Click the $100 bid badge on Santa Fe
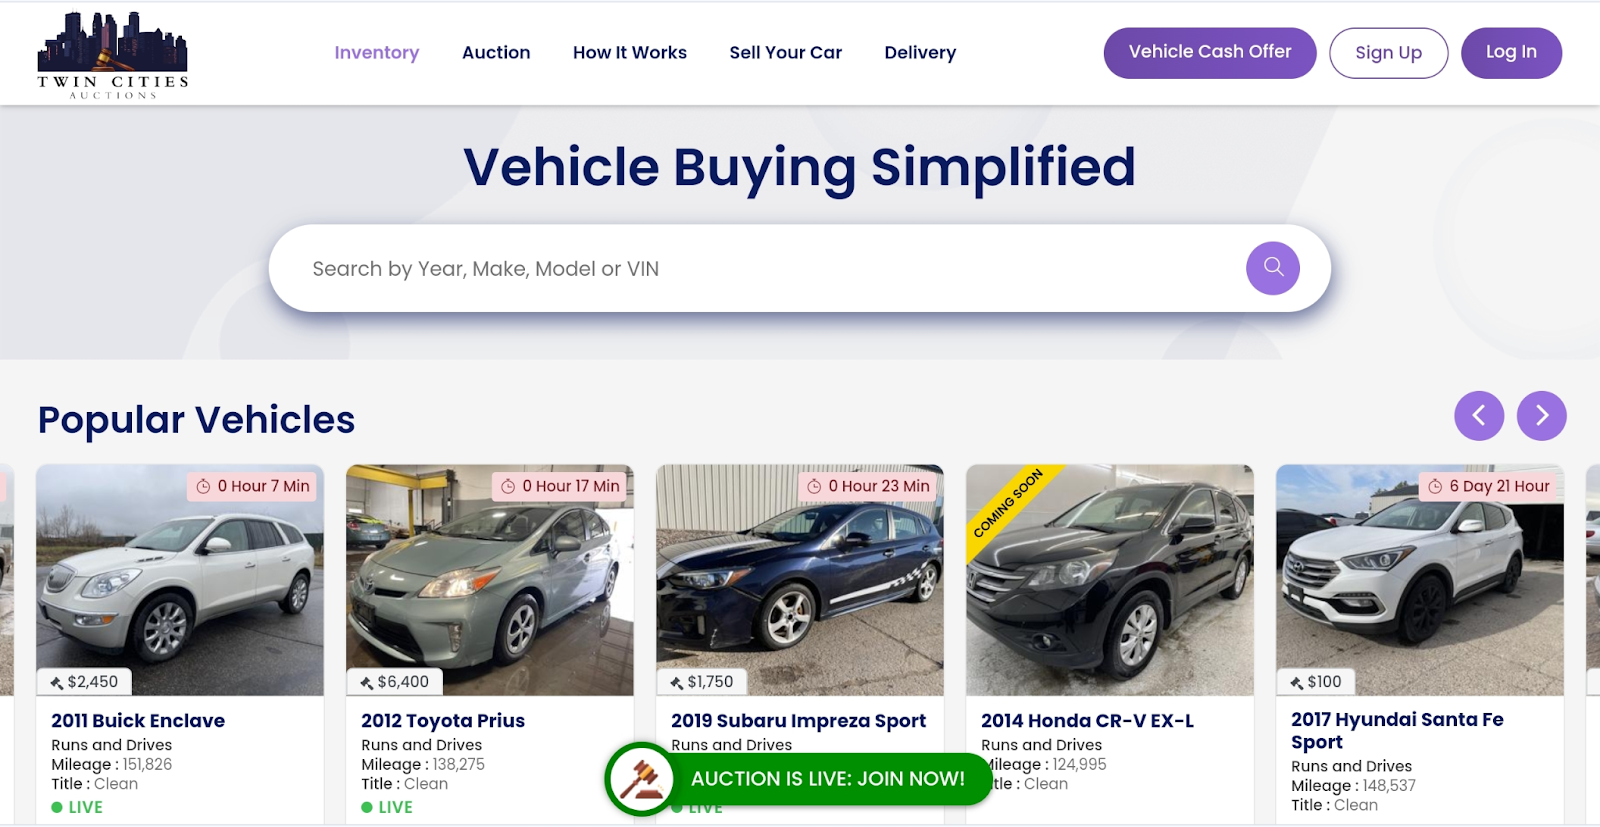This screenshot has width=1600, height=827. click(1316, 682)
